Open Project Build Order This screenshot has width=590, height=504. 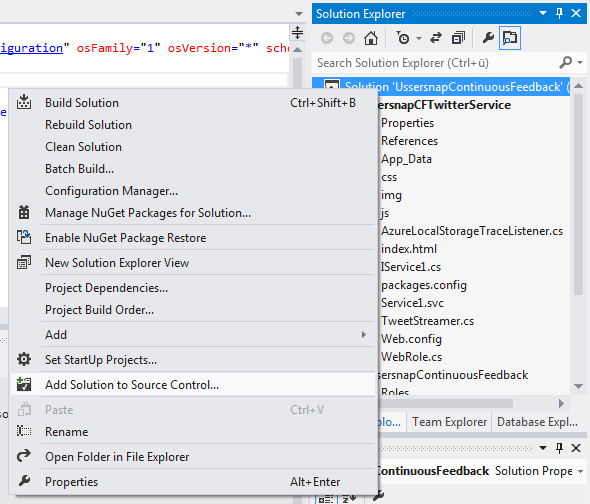pos(193,309)
